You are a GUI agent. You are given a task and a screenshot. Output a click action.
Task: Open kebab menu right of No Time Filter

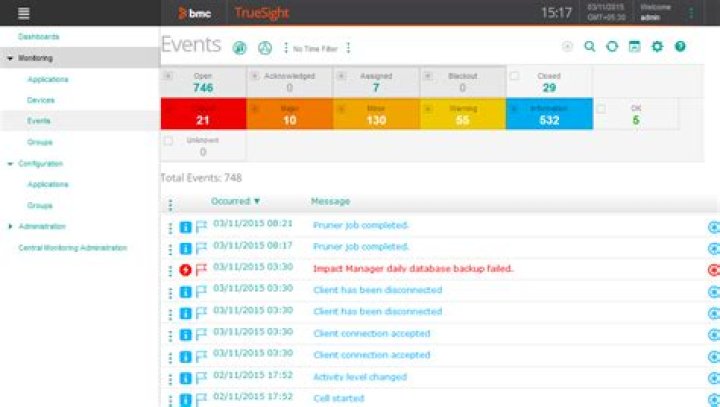pyautogui.click(x=349, y=48)
